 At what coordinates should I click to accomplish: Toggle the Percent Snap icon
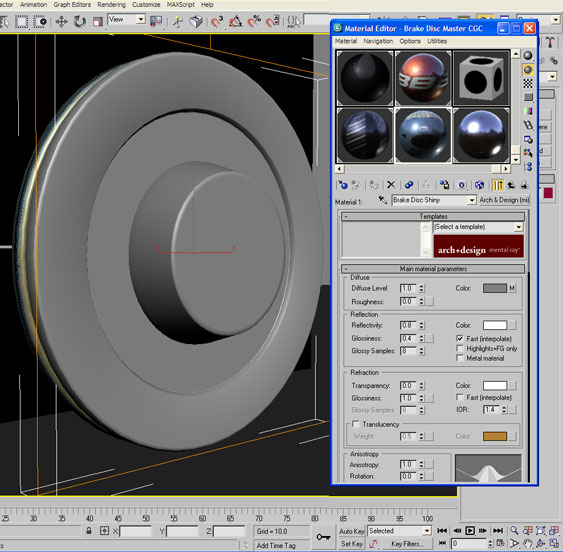254,22
